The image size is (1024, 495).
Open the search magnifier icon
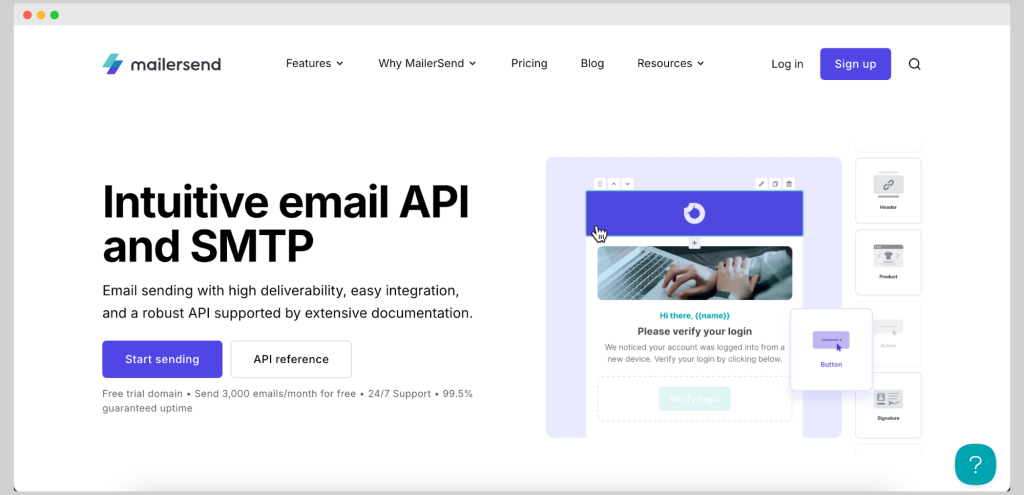tap(914, 64)
